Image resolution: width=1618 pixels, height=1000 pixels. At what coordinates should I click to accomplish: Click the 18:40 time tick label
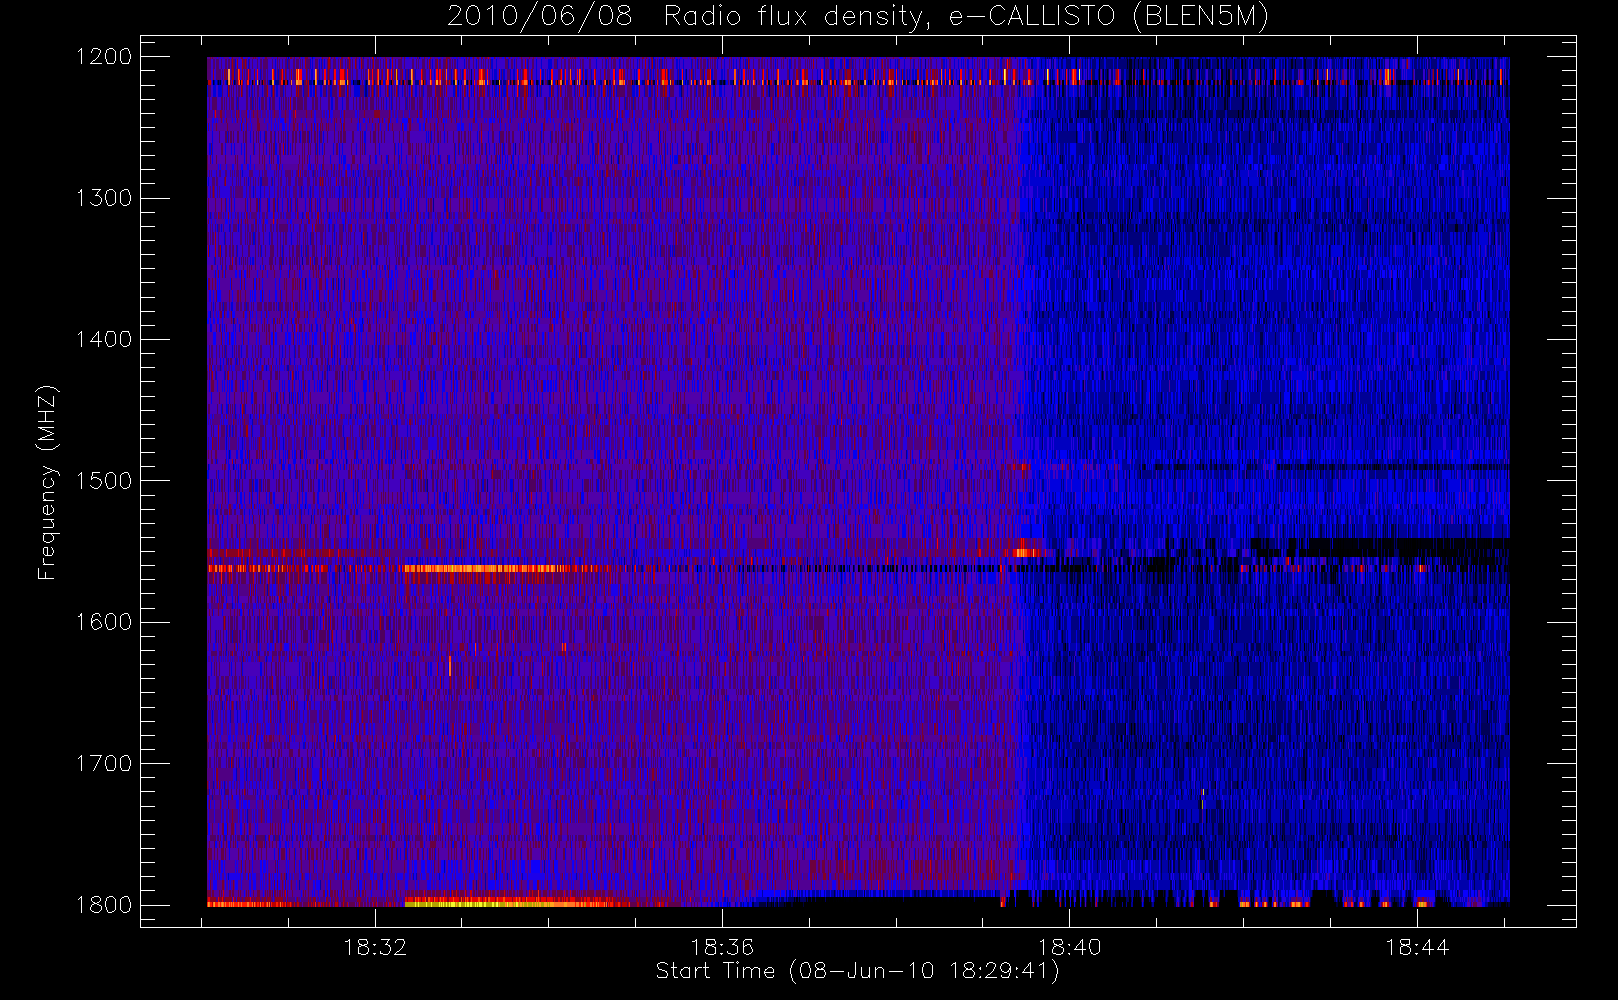(1069, 947)
